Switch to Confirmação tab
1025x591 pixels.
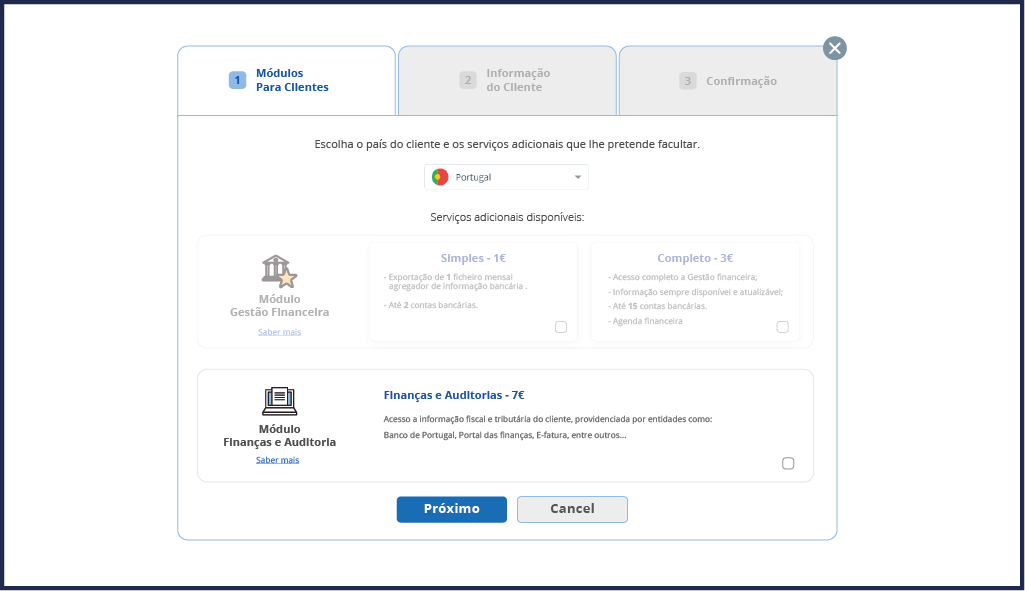click(x=728, y=80)
